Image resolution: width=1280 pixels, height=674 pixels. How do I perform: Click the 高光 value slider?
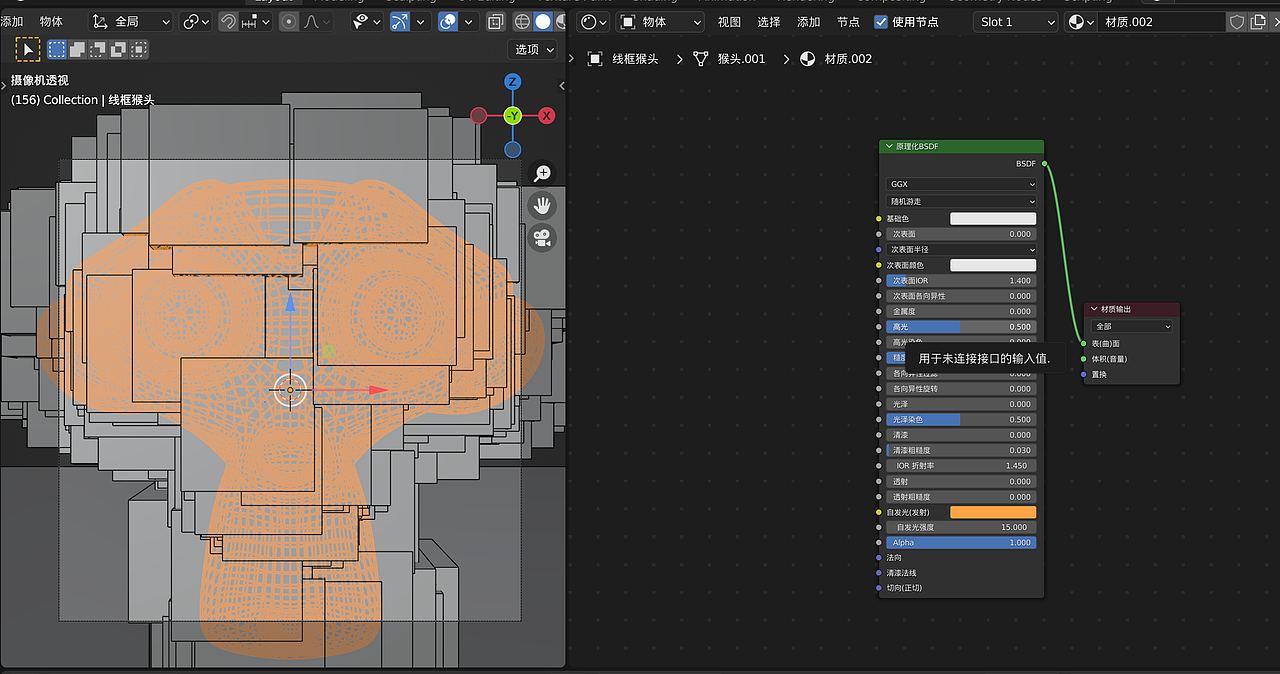961,327
